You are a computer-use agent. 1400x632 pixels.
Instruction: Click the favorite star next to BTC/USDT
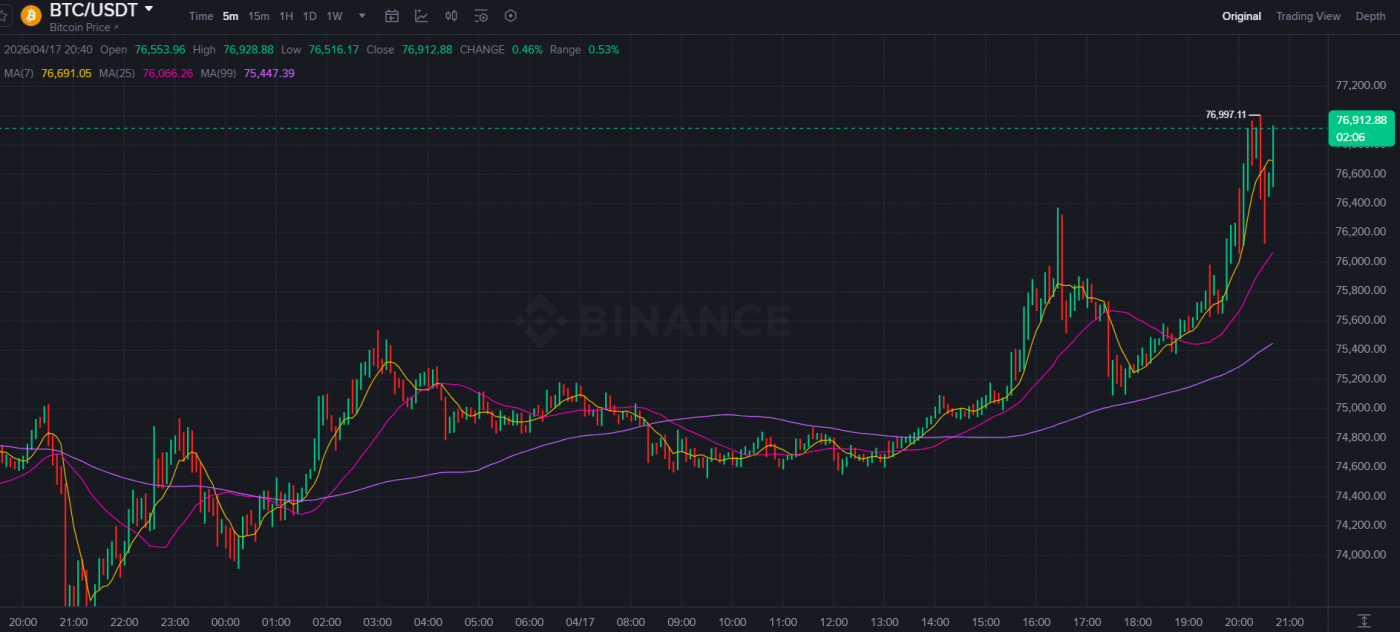click(3, 16)
